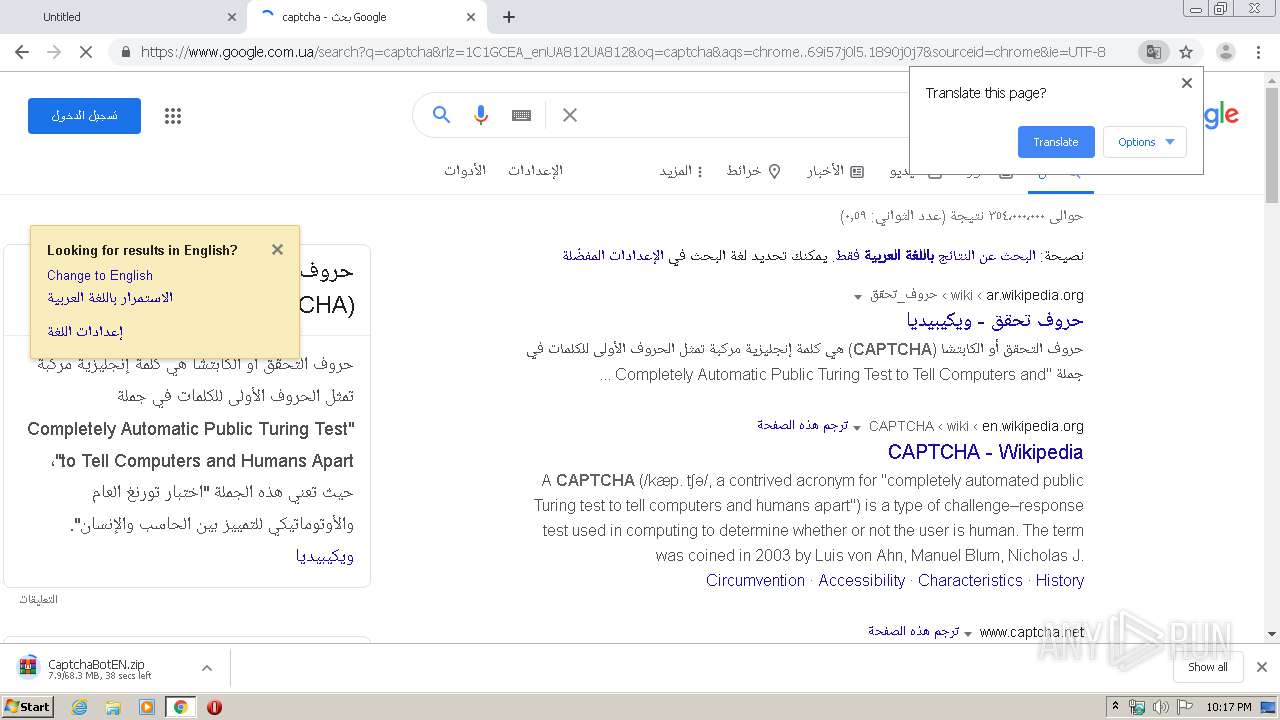Click ويكيبيديا link in knowledge panel
Image resolution: width=1280 pixels, height=720 pixels.
[x=325, y=557]
